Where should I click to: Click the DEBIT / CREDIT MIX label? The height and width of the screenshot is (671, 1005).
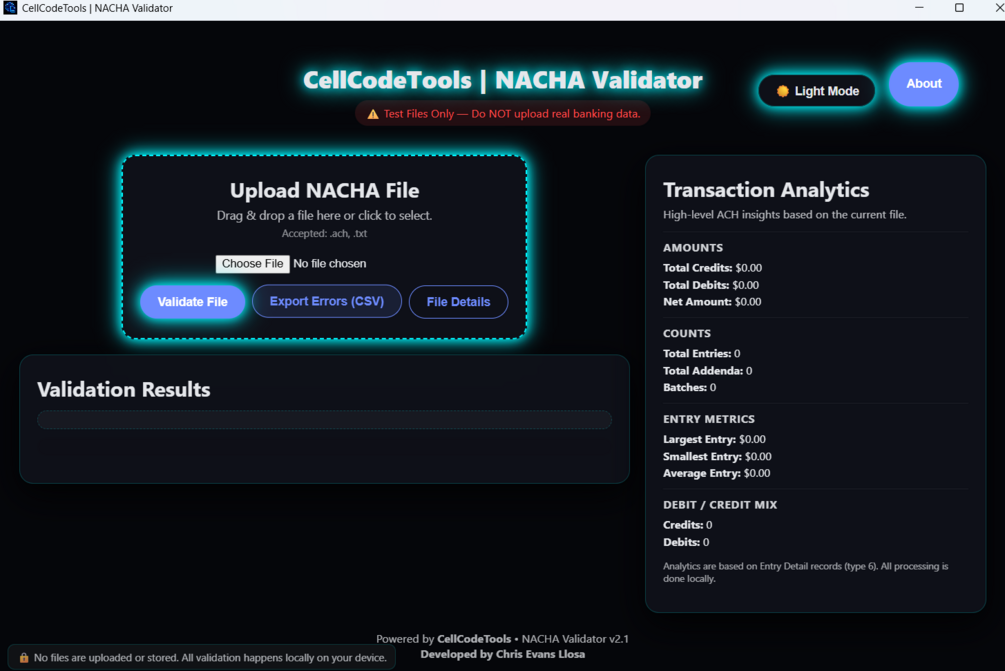coord(720,505)
